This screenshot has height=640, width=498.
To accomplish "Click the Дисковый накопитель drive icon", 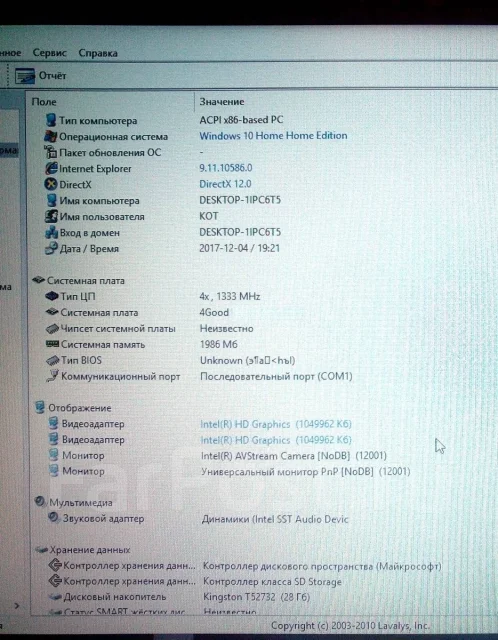I will [55, 597].
